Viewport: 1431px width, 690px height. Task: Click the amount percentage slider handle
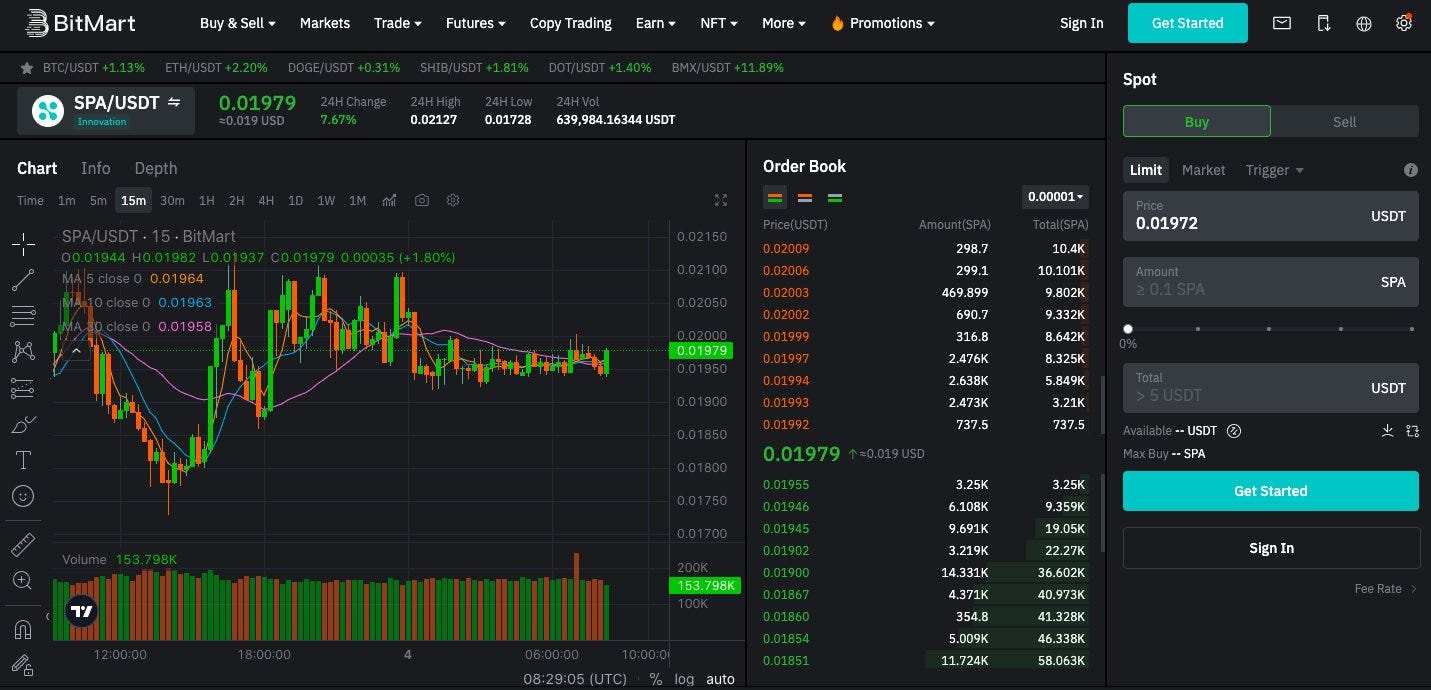pos(1128,328)
